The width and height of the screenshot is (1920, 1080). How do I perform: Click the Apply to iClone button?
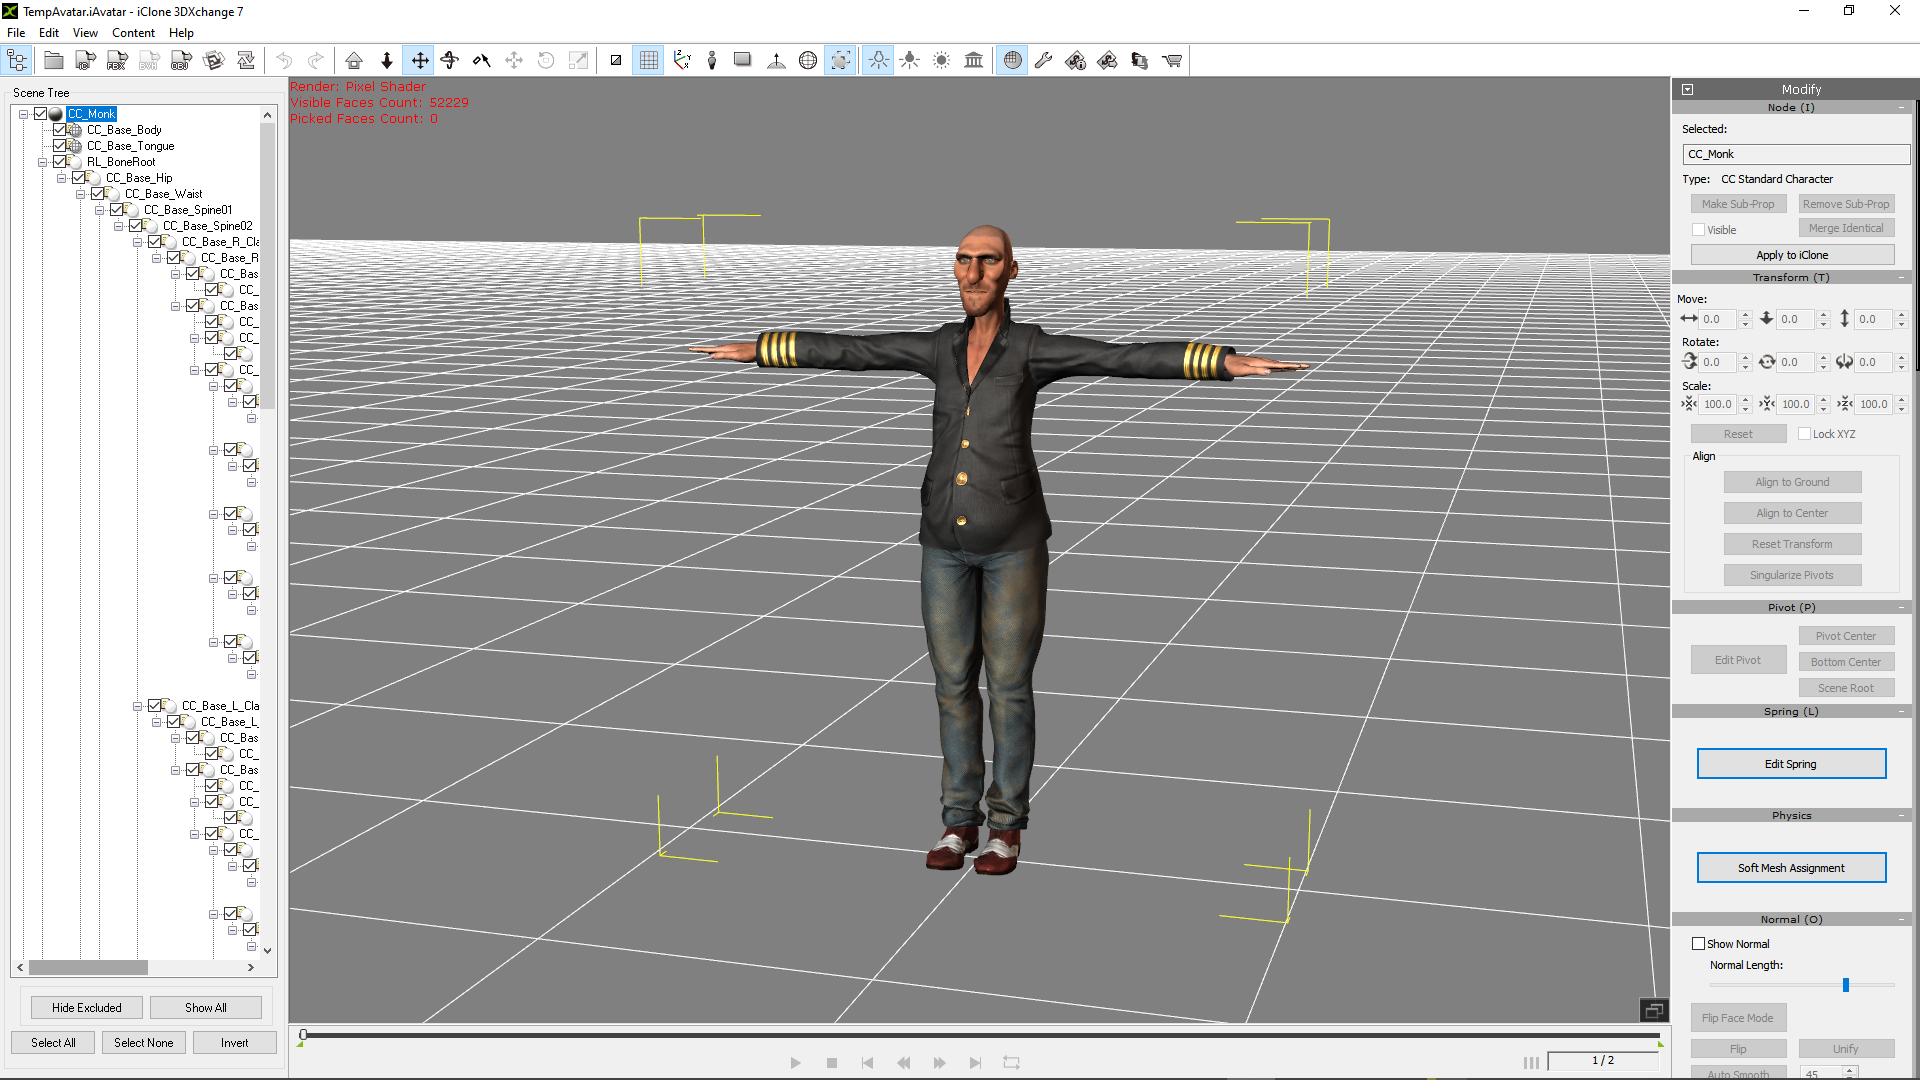point(1792,255)
